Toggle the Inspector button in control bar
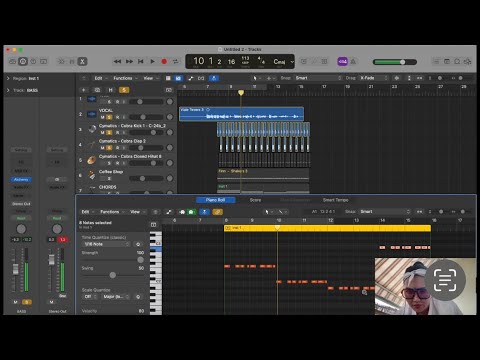 (x=23, y=62)
